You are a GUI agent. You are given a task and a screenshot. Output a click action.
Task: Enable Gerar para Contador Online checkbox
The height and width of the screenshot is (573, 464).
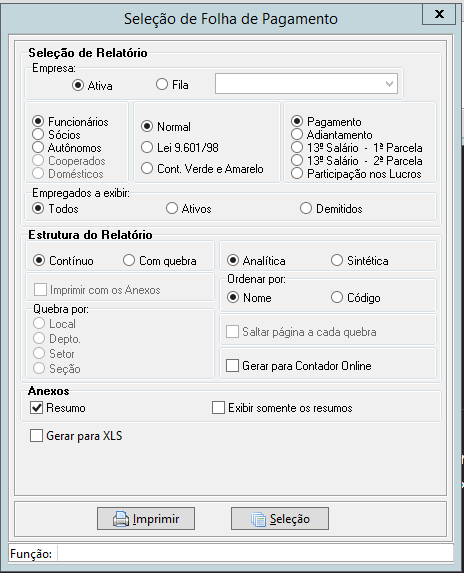point(232,365)
